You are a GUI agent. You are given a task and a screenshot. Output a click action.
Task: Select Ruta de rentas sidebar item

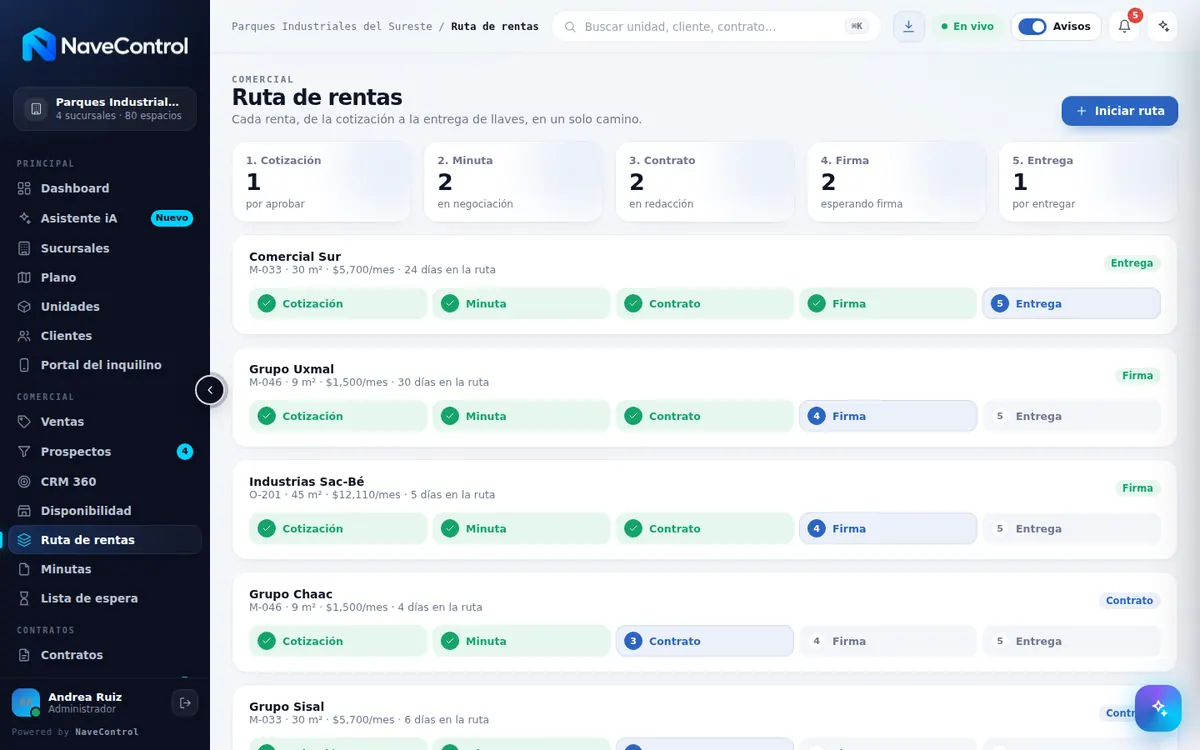tap(105, 540)
